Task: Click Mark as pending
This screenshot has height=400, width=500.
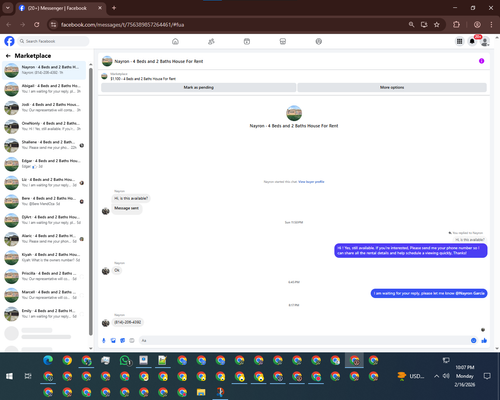Action: [x=198, y=87]
